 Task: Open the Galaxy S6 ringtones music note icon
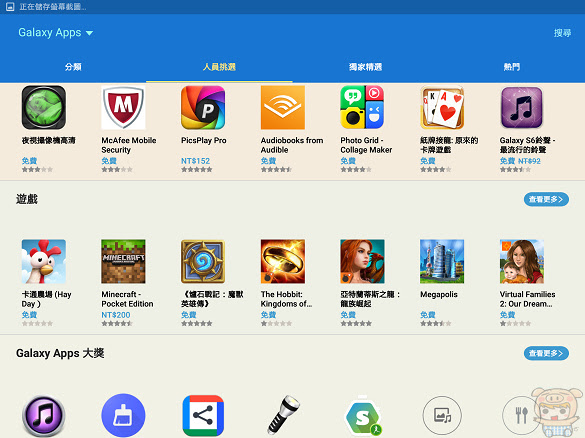pos(522,107)
